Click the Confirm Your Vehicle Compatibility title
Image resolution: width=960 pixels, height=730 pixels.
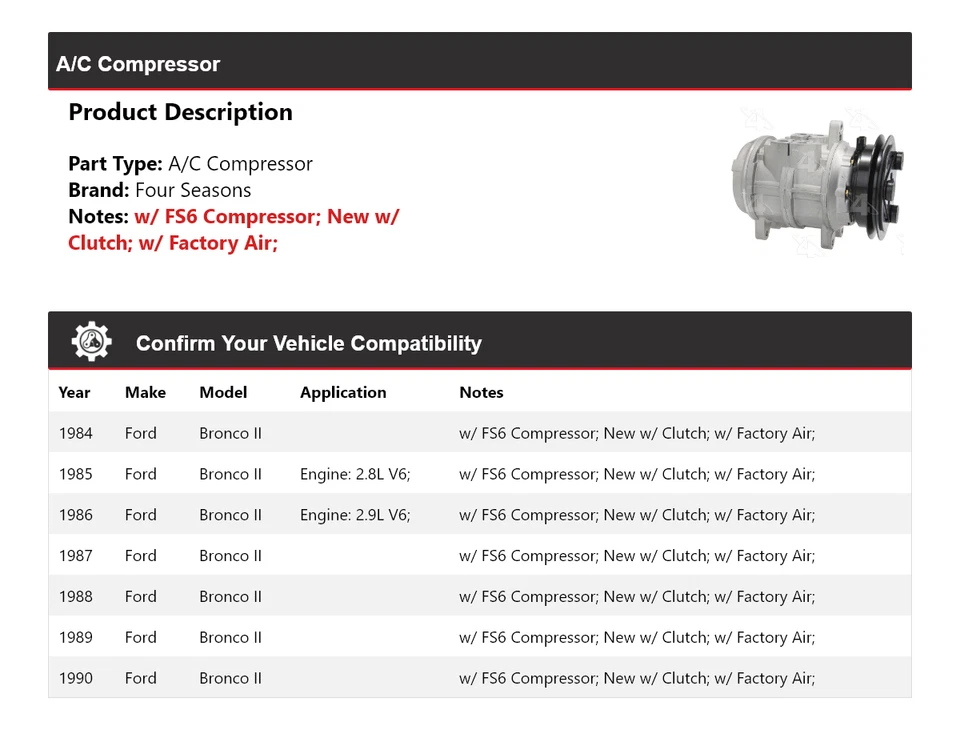coord(308,343)
